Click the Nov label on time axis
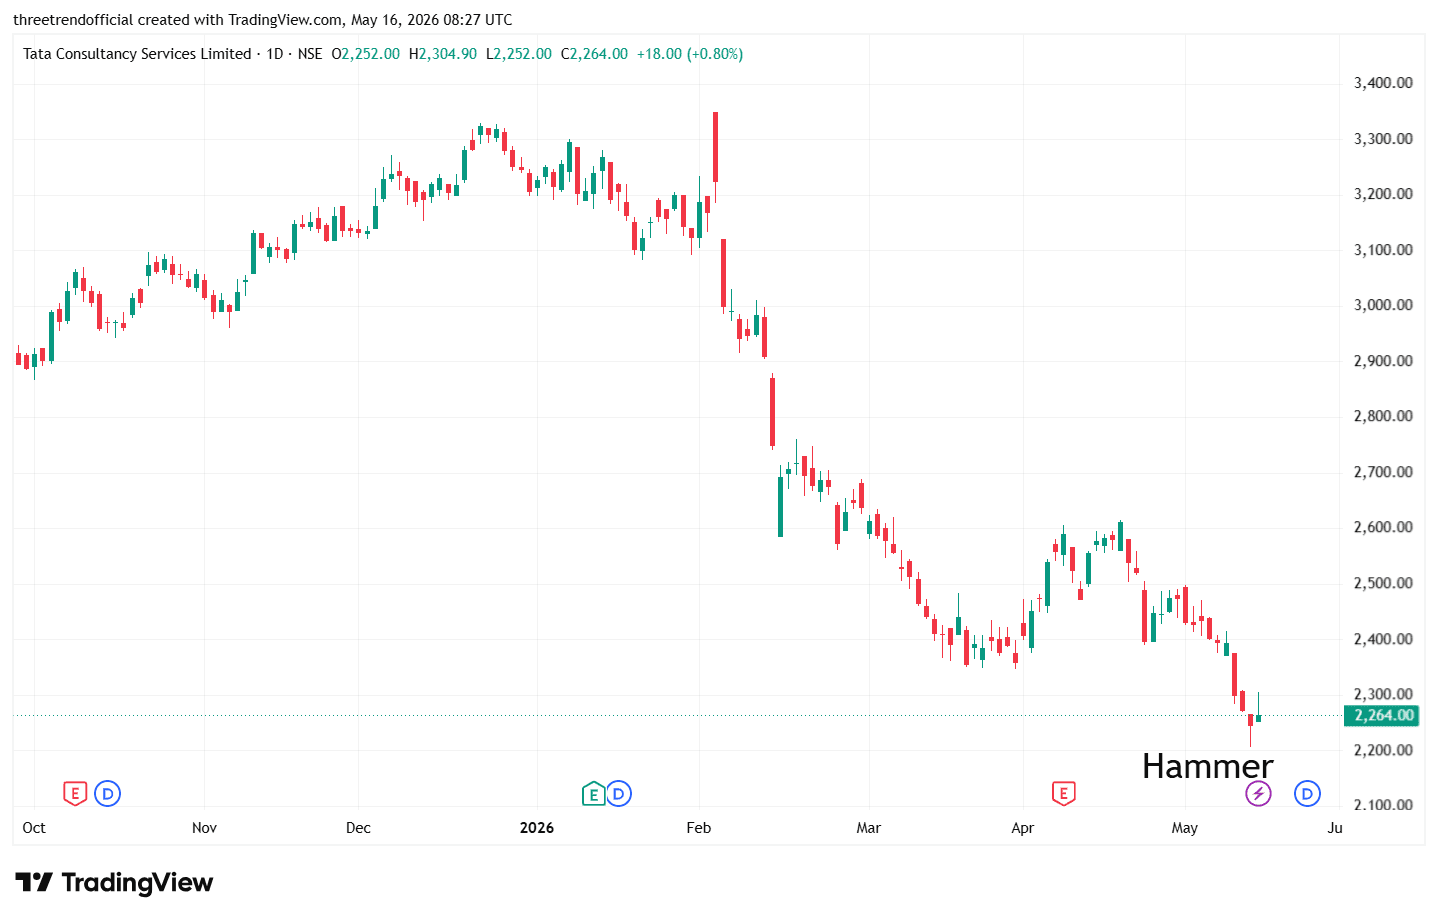Screen dimensions: 1438x920 pyautogui.click(x=204, y=828)
